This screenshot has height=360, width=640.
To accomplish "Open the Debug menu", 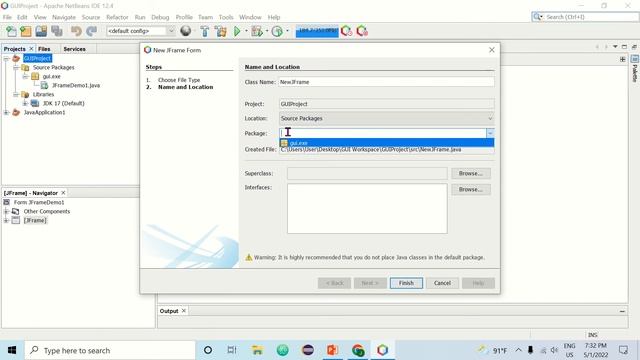I will point(160,17).
